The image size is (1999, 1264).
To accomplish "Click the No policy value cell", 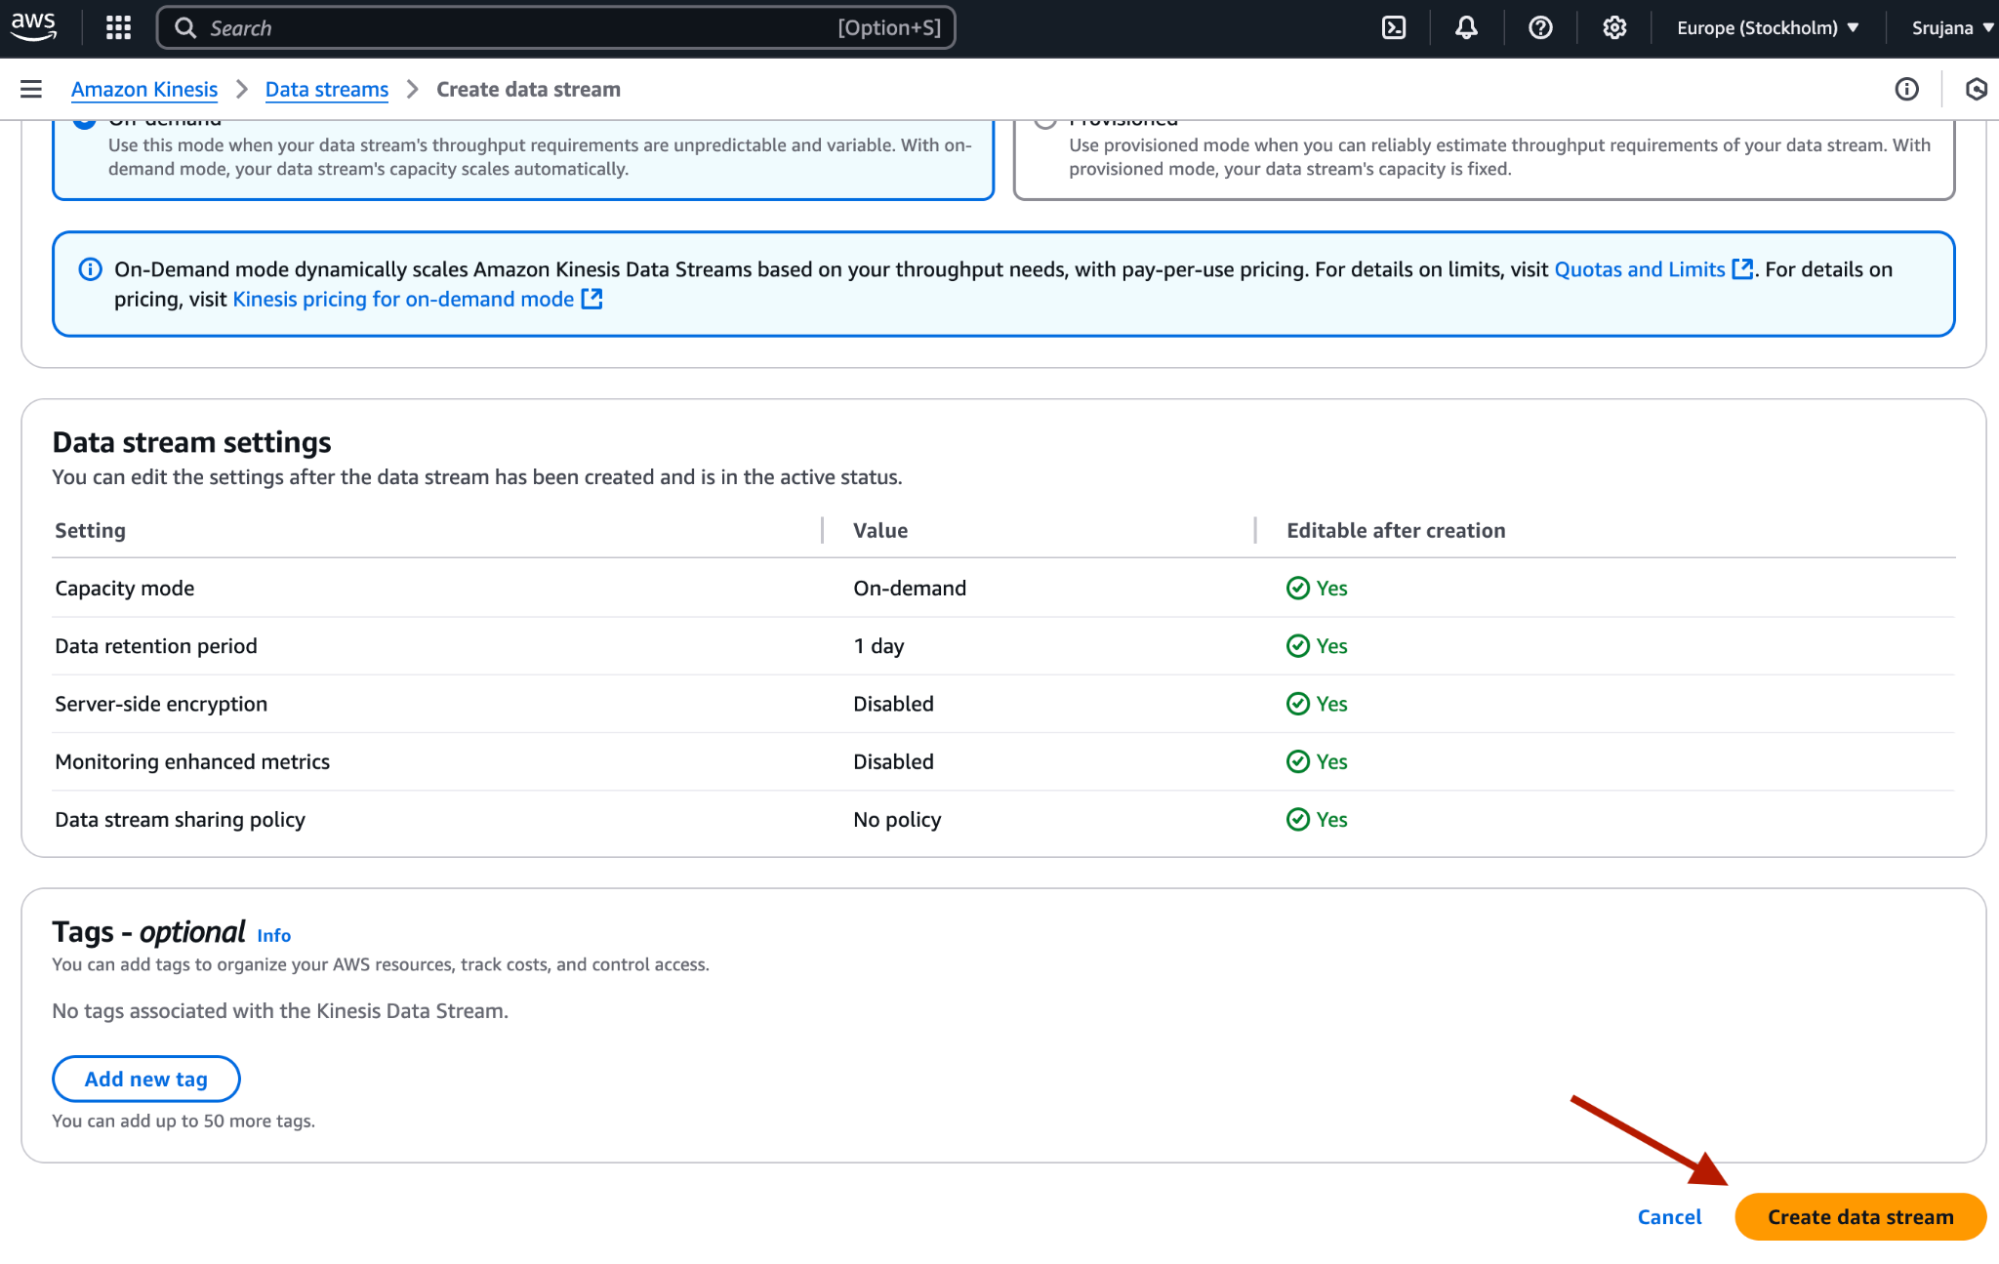I will 897,820.
